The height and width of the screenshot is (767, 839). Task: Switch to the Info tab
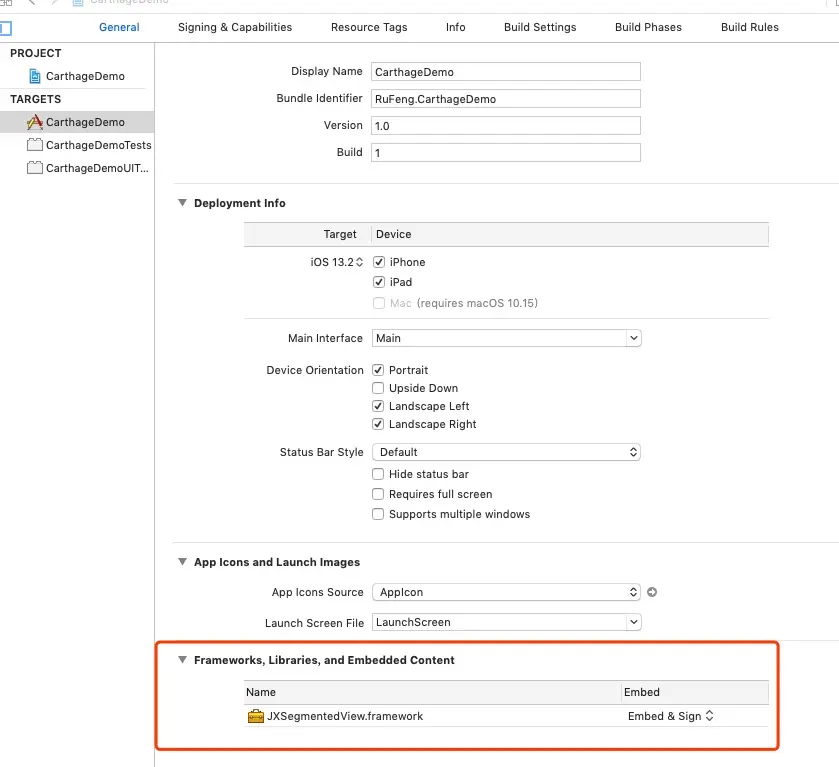[x=455, y=27]
